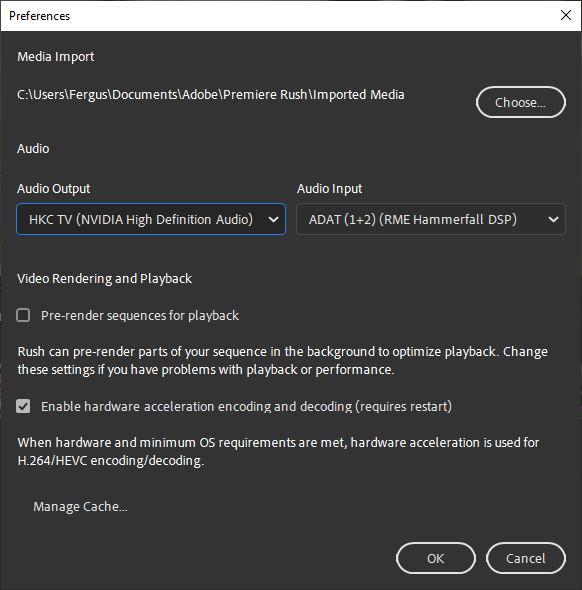Screen dimensions: 582x590
Task: Discard changes with the Cancel button
Action: pos(526,558)
